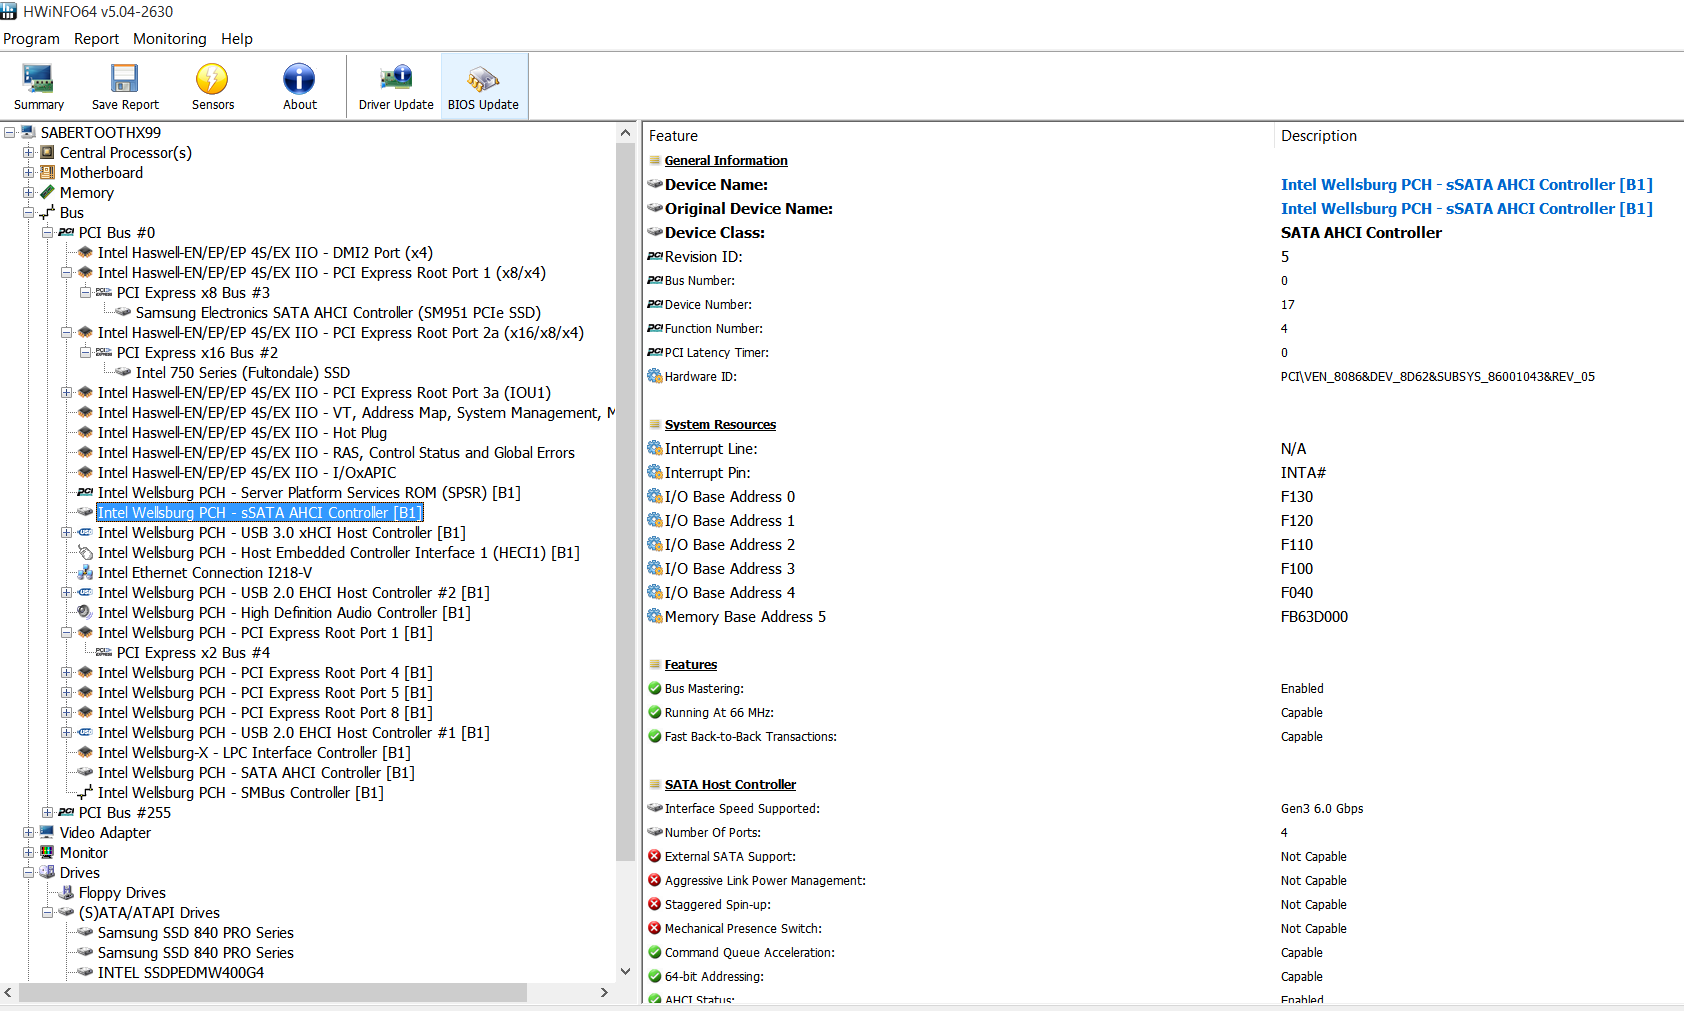Screen dimensions: 1684x1011
Task: Click the Drives icon in the tree
Action: pyautogui.click(x=47, y=872)
